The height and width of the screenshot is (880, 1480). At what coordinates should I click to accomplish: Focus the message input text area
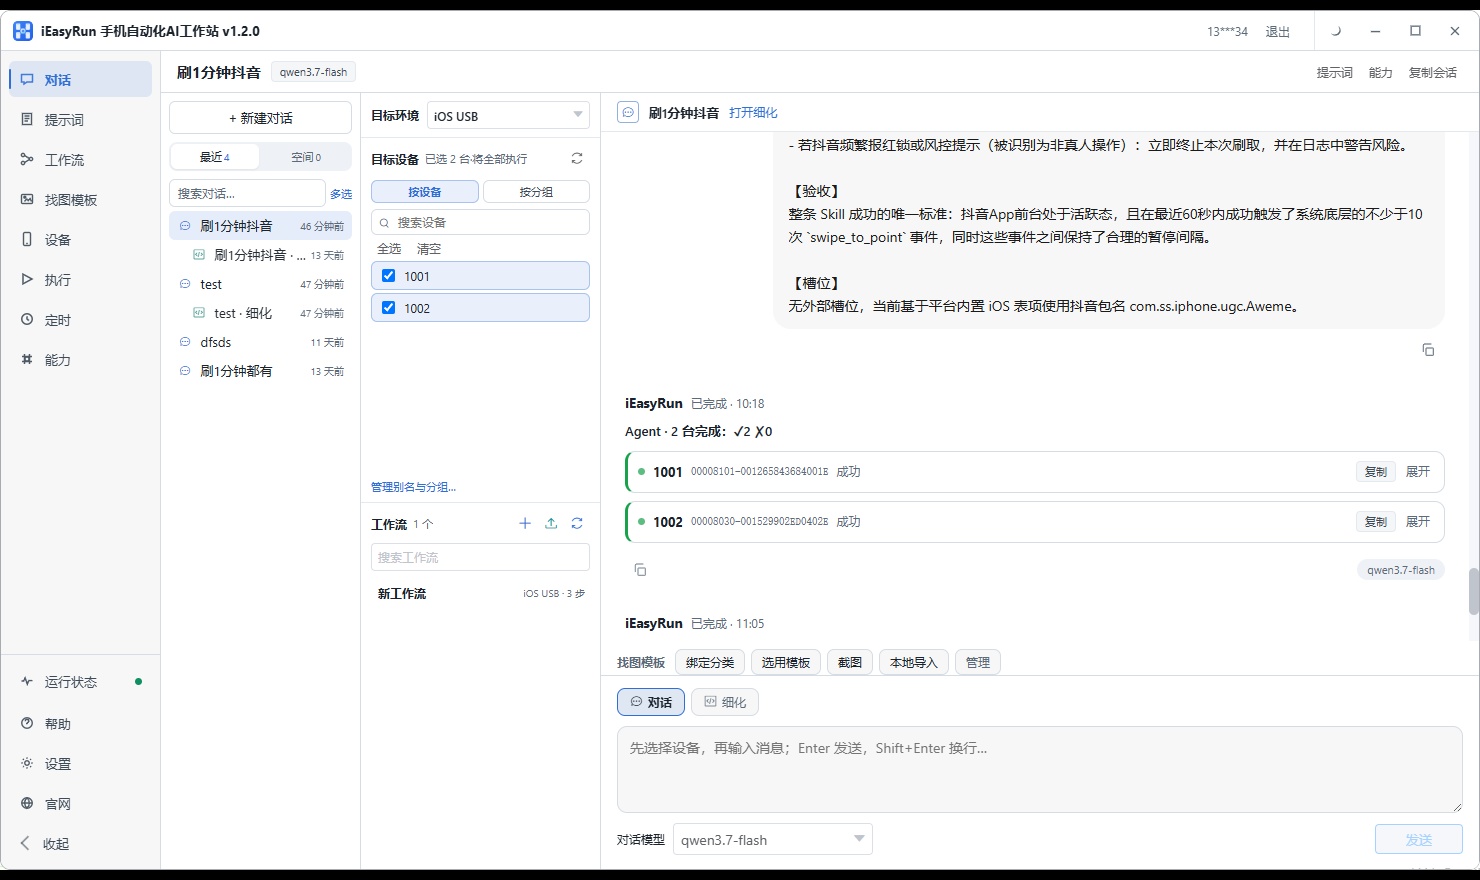[x=1040, y=770]
